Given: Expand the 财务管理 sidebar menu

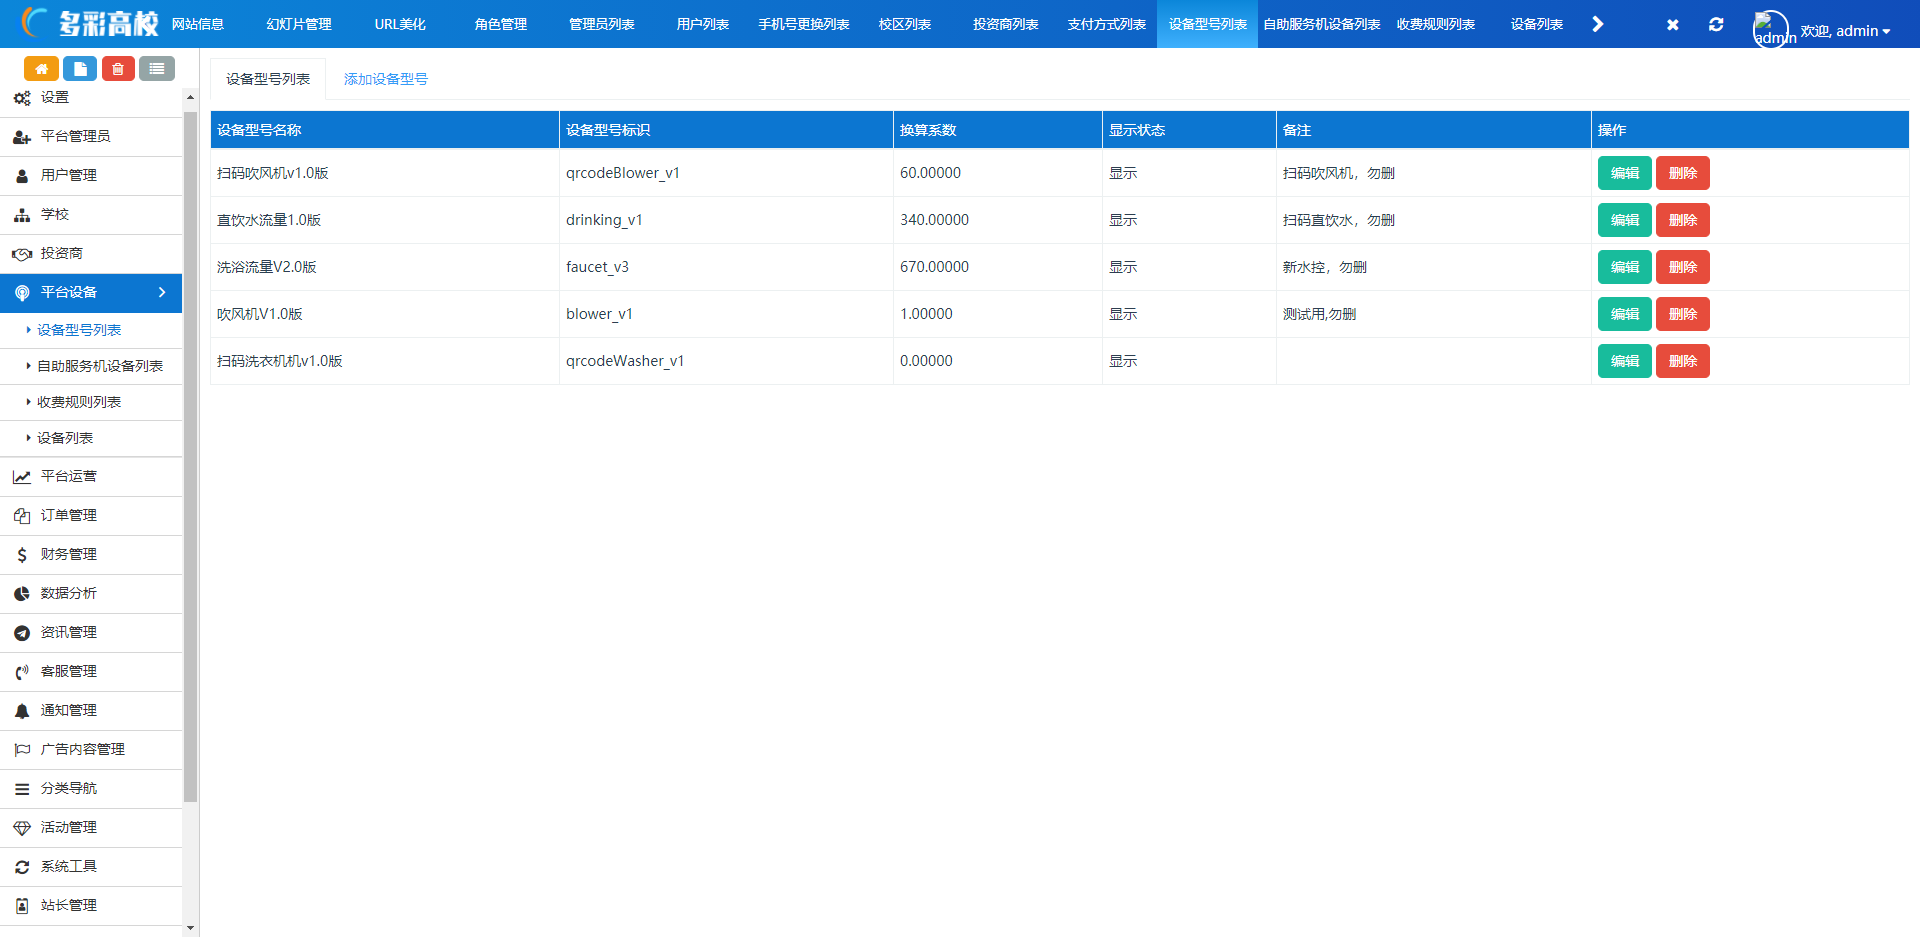Looking at the screenshot, I should click(x=91, y=555).
